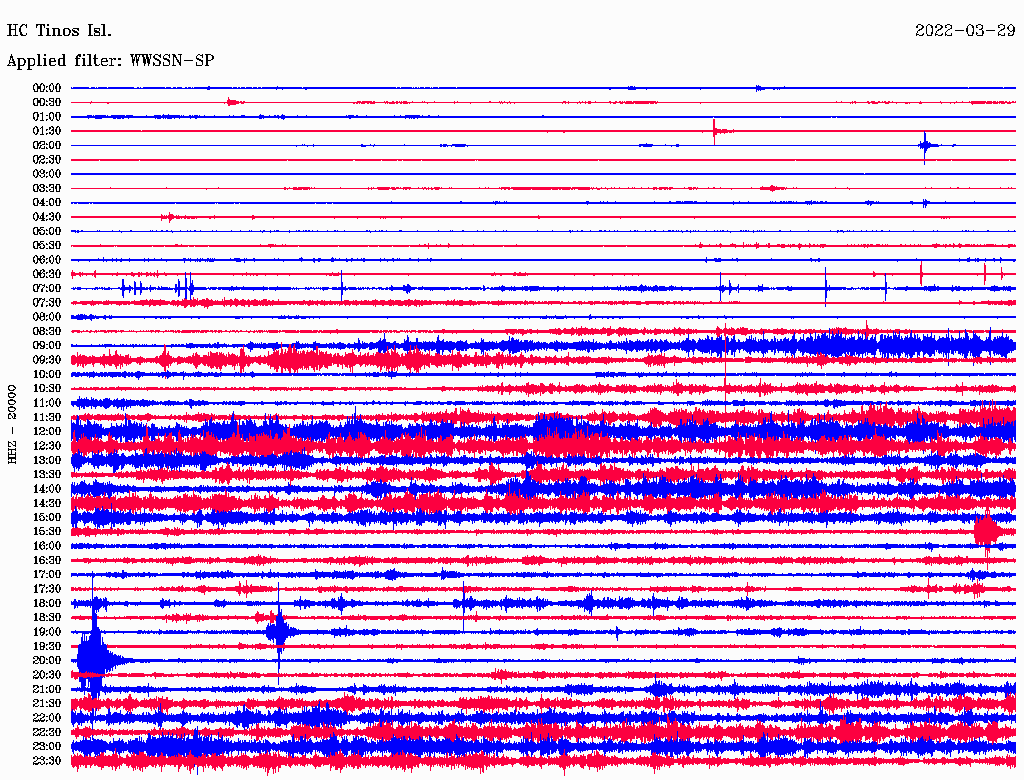Select the 16:00 time label
The image size is (1024, 780).
pyautogui.click(x=47, y=547)
